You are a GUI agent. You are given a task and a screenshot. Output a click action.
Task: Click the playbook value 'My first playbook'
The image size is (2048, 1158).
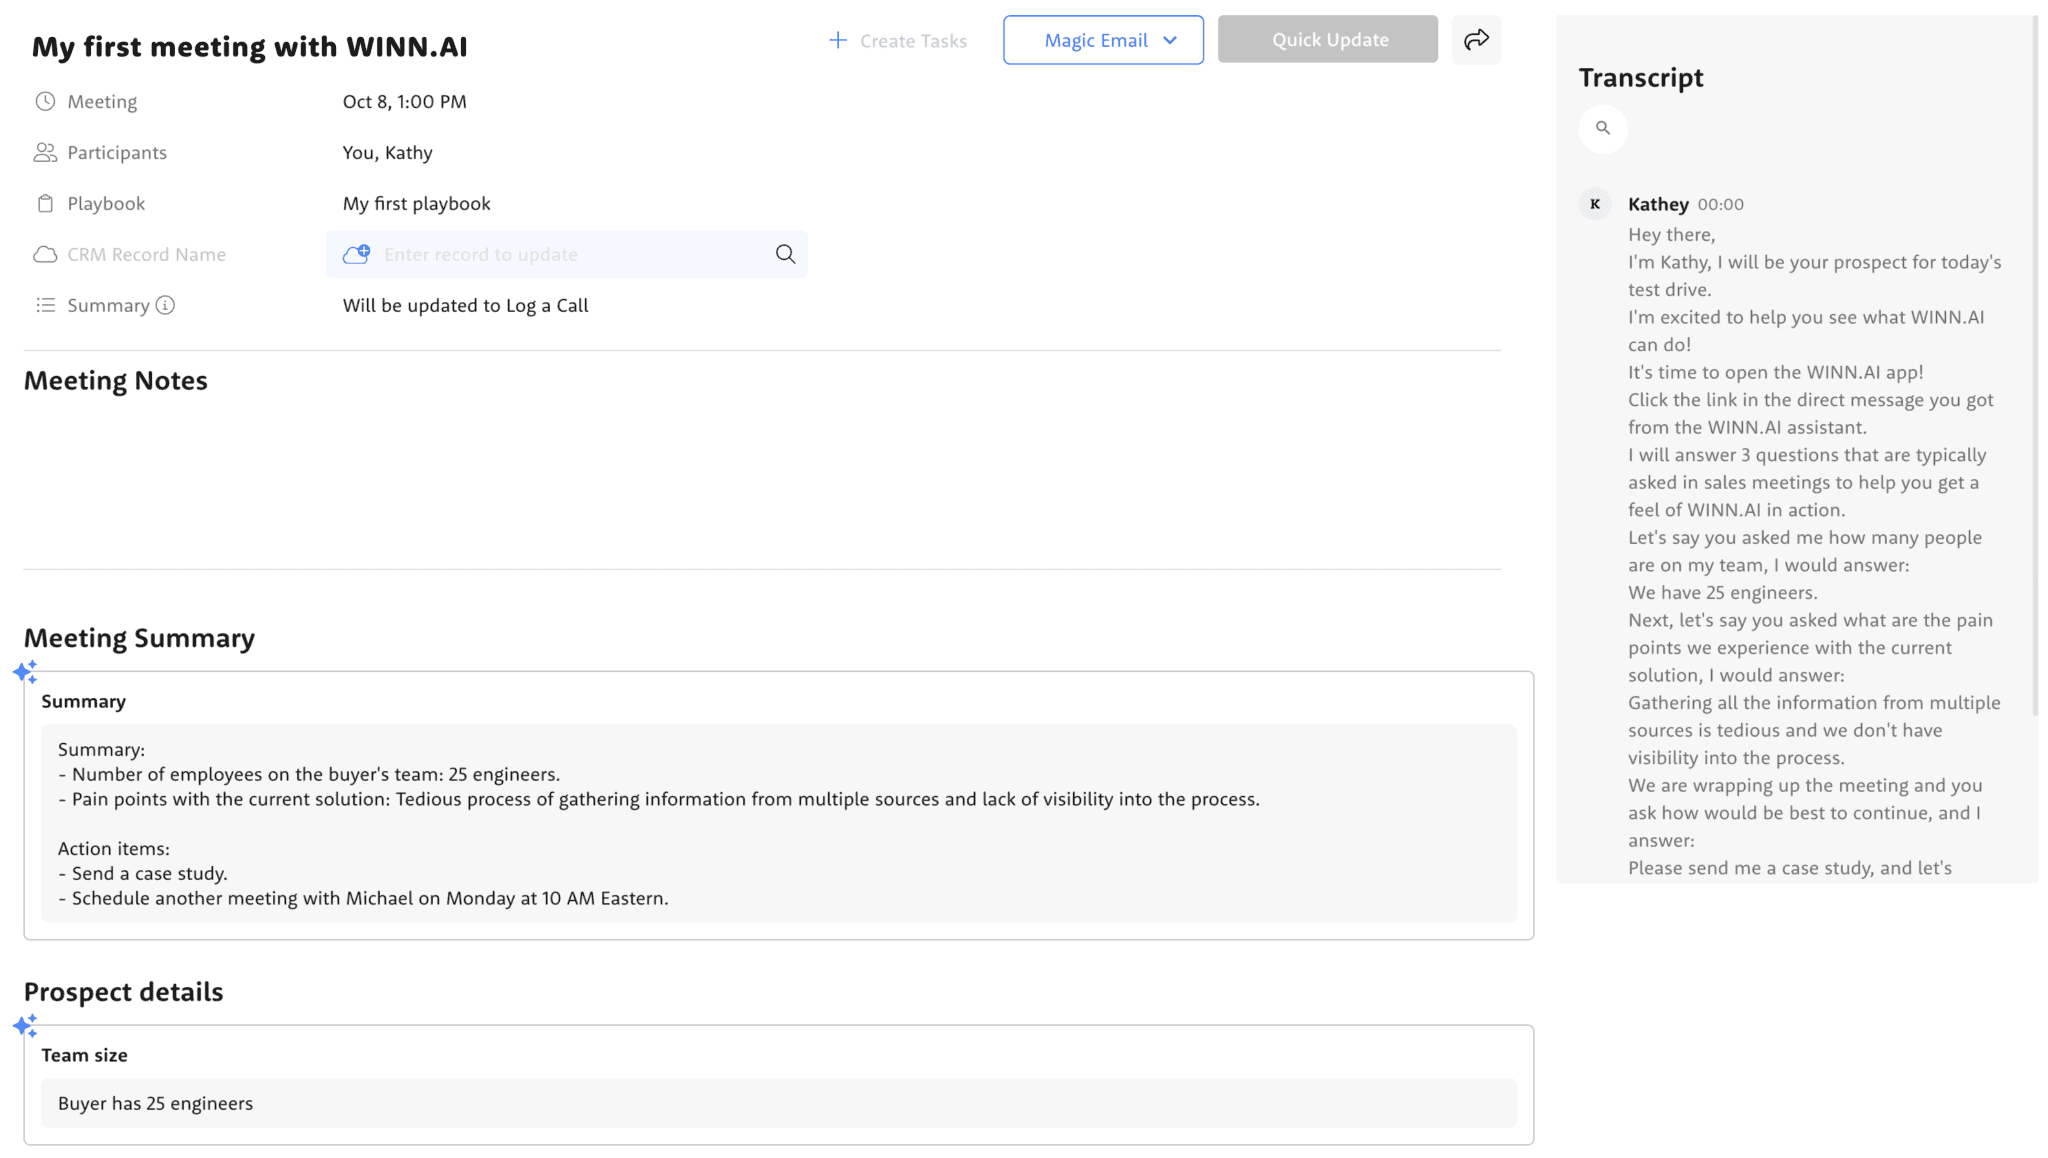click(x=417, y=203)
